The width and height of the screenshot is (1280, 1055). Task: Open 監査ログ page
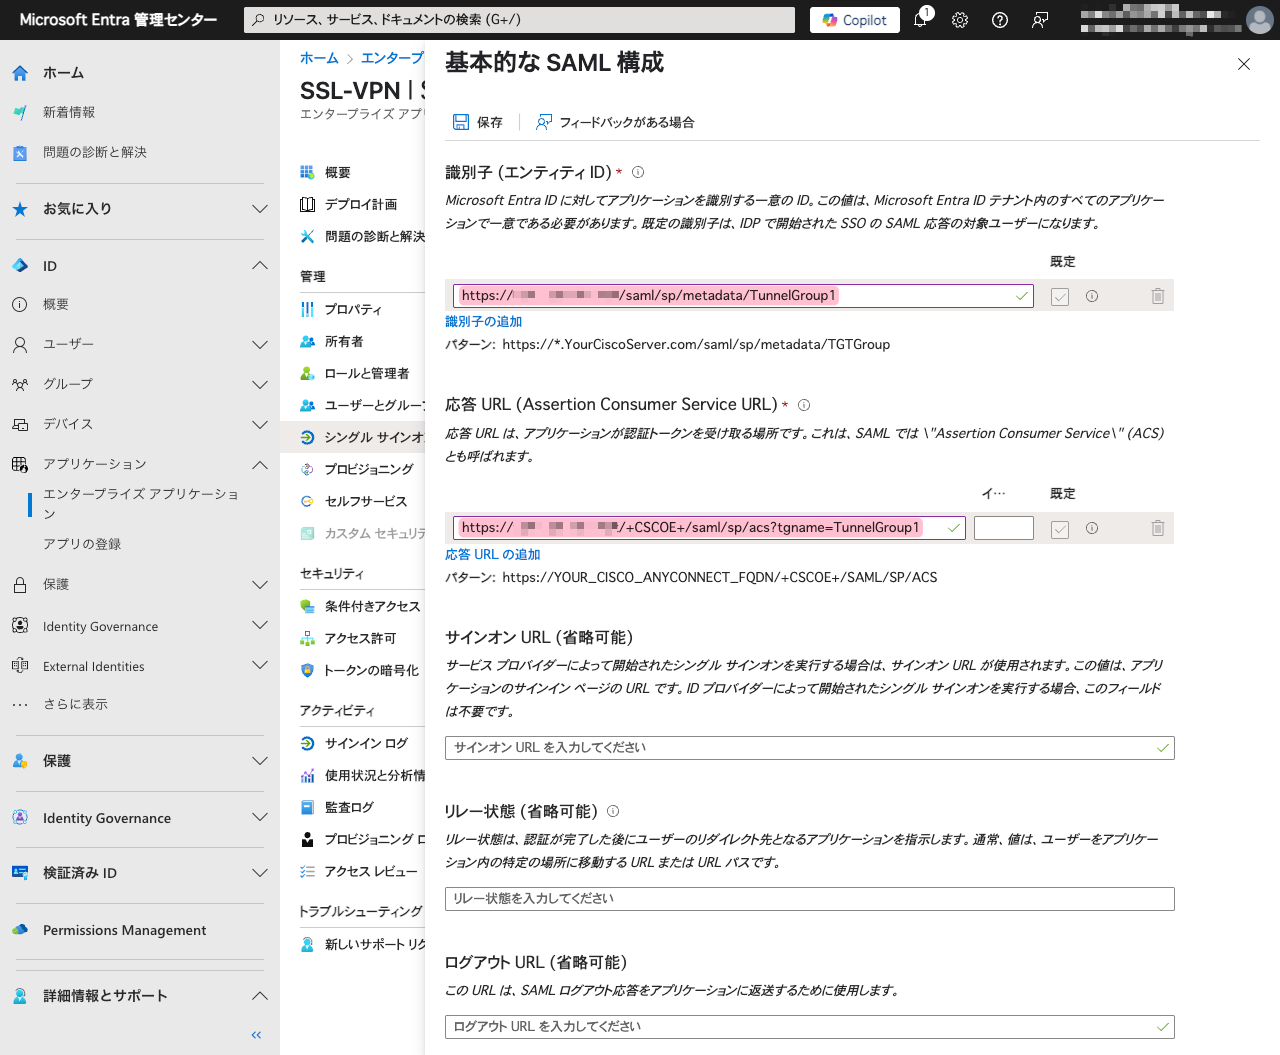click(x=349, y=807)
